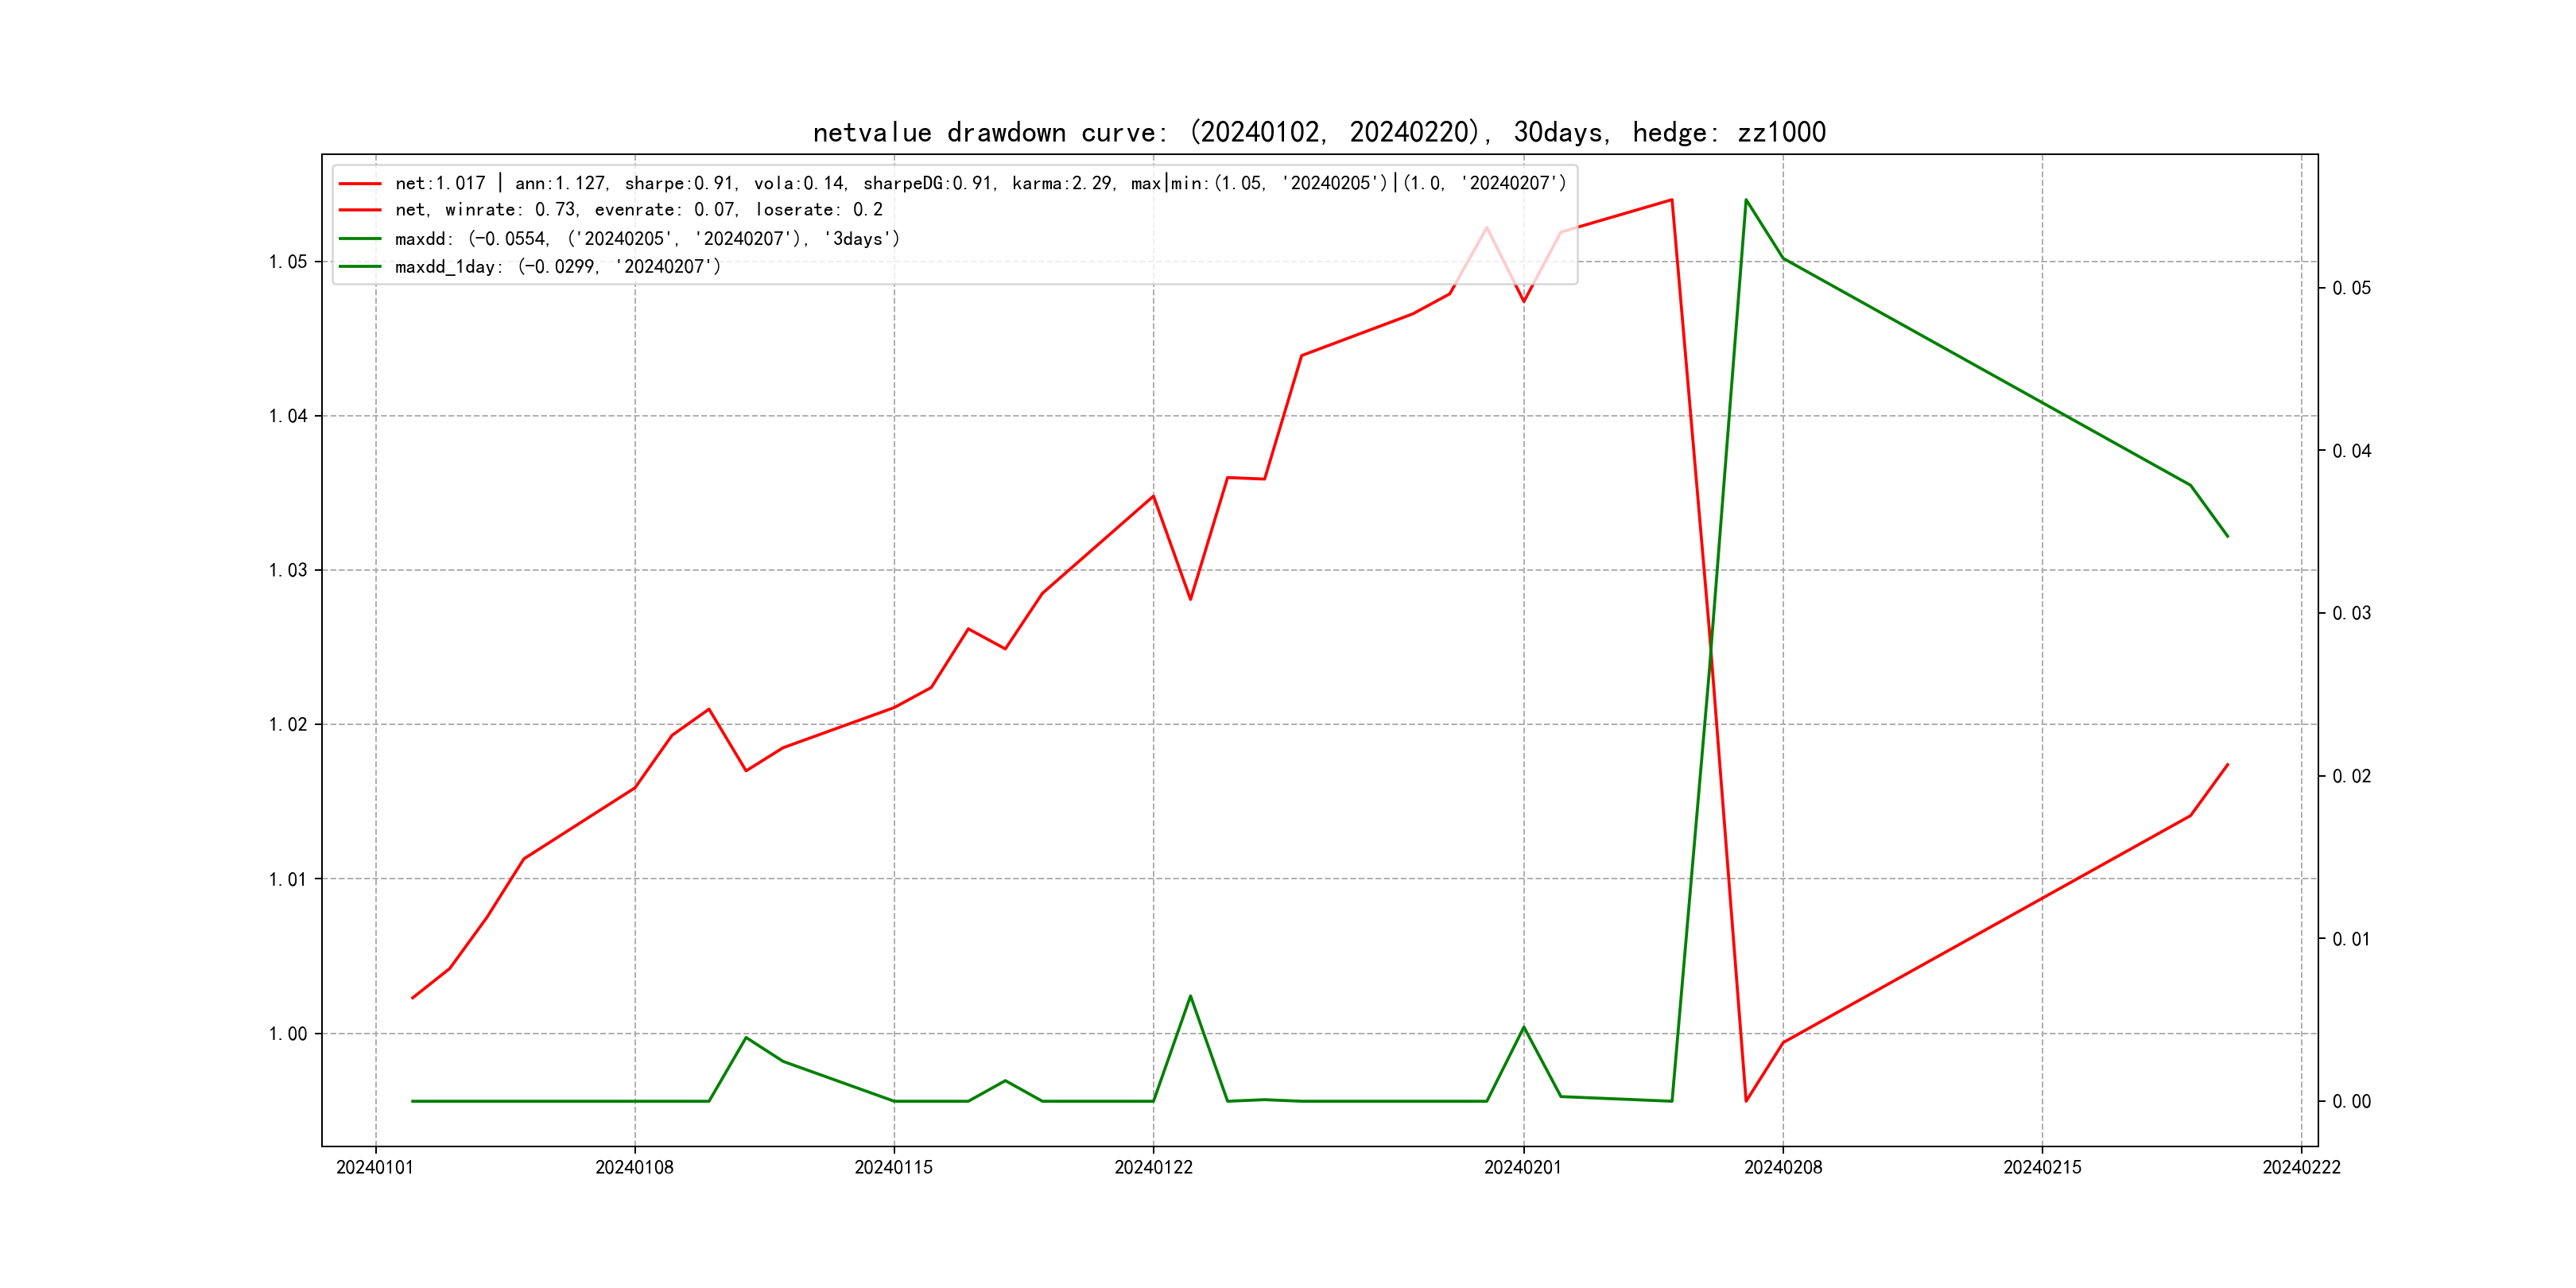Click the green drawdown curve's highest peak
The image size is (2576, 1288).
click(x=1746, y=200)
